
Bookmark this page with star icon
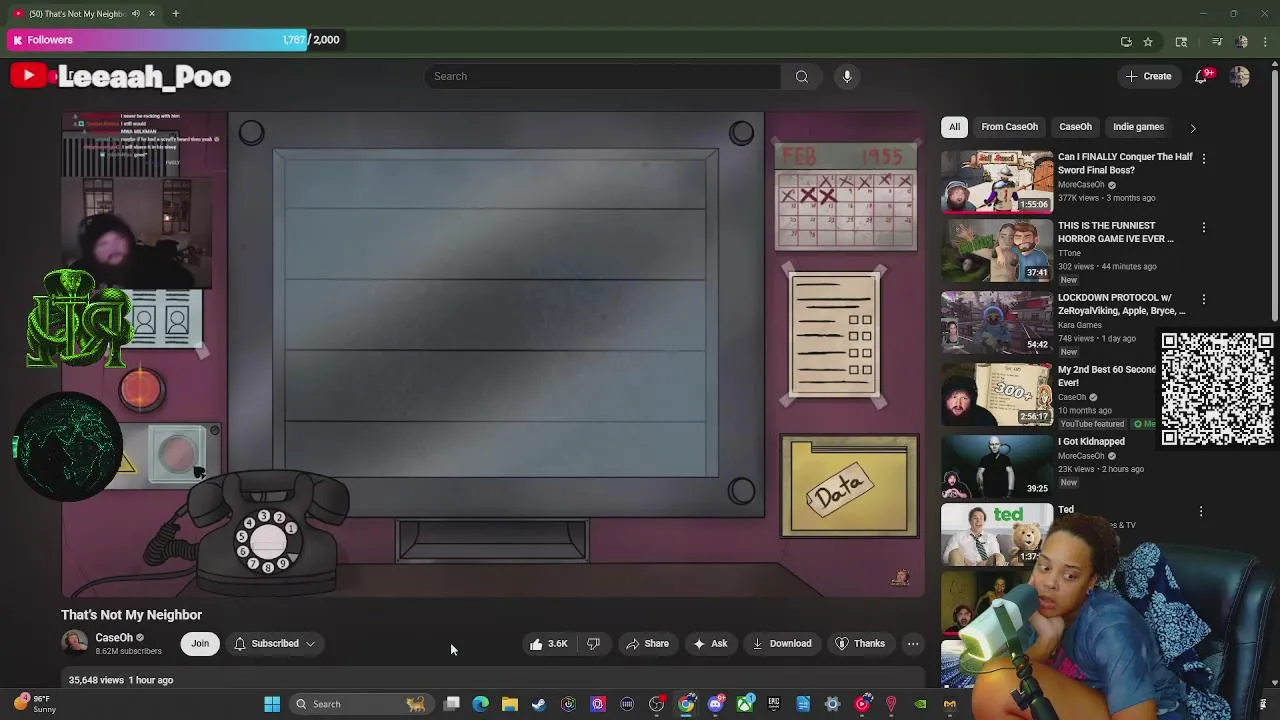coord(1148,41)
